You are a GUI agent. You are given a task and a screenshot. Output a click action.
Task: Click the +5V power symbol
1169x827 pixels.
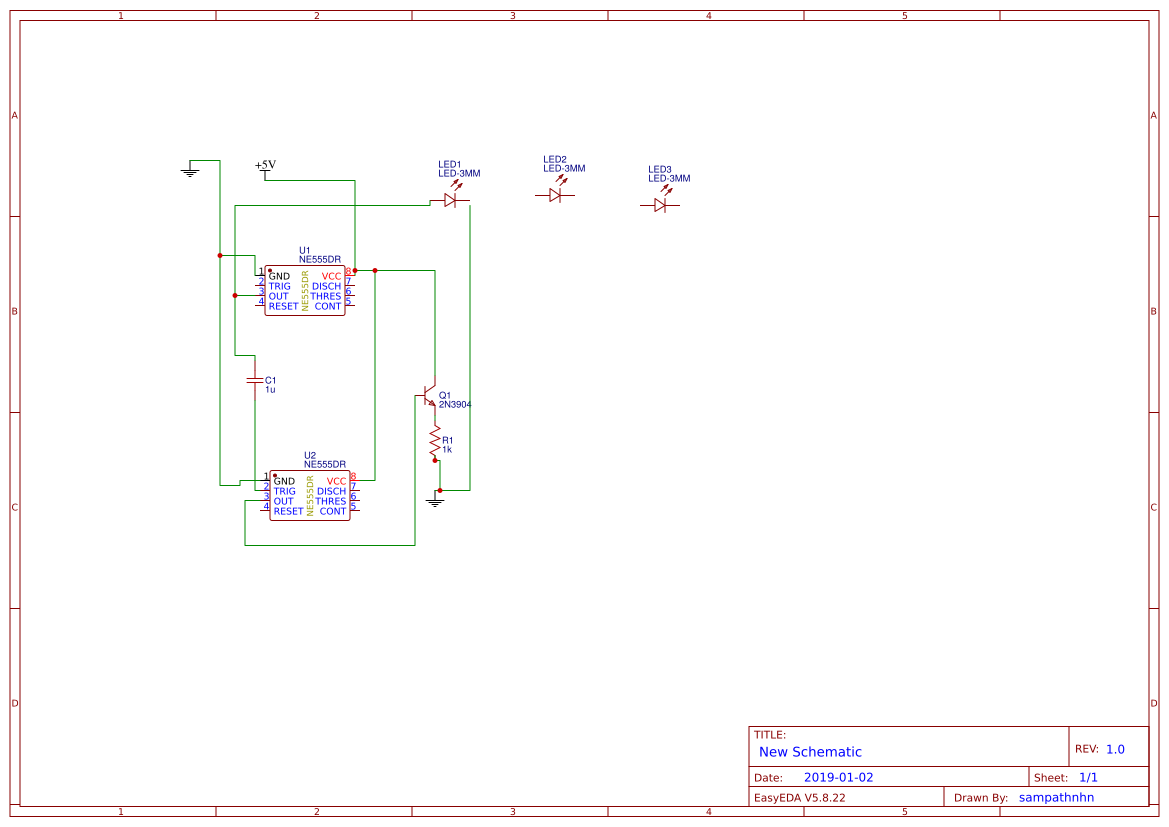[x=265, y=169]
